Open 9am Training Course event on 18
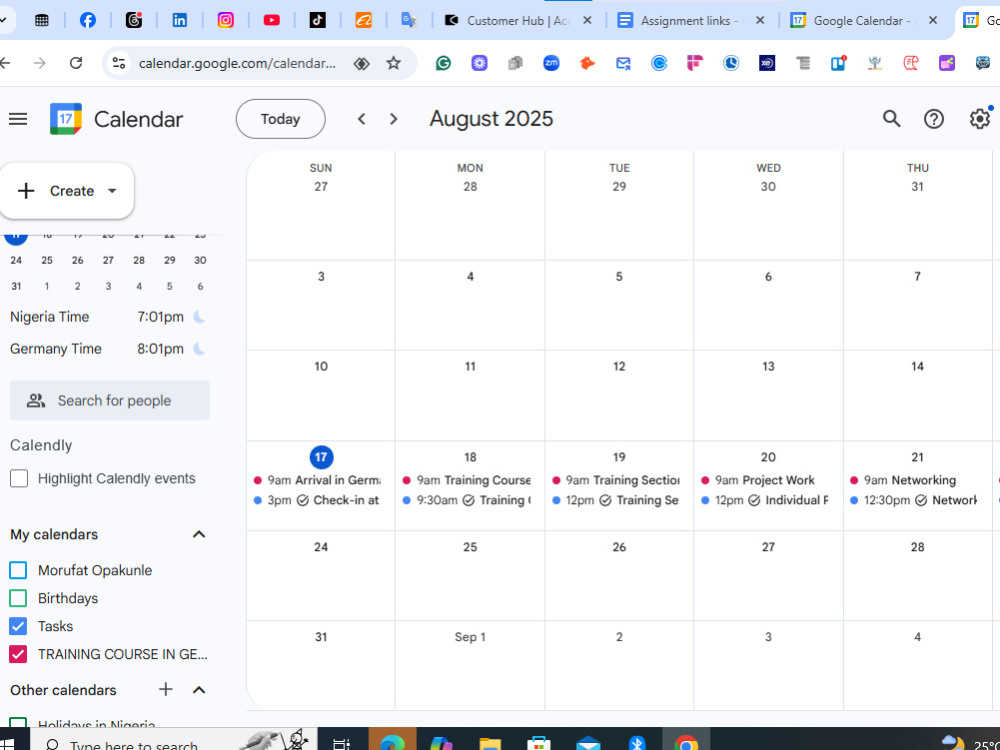Viewport: 1000px width, 750px height. click(x=467, y=480)
